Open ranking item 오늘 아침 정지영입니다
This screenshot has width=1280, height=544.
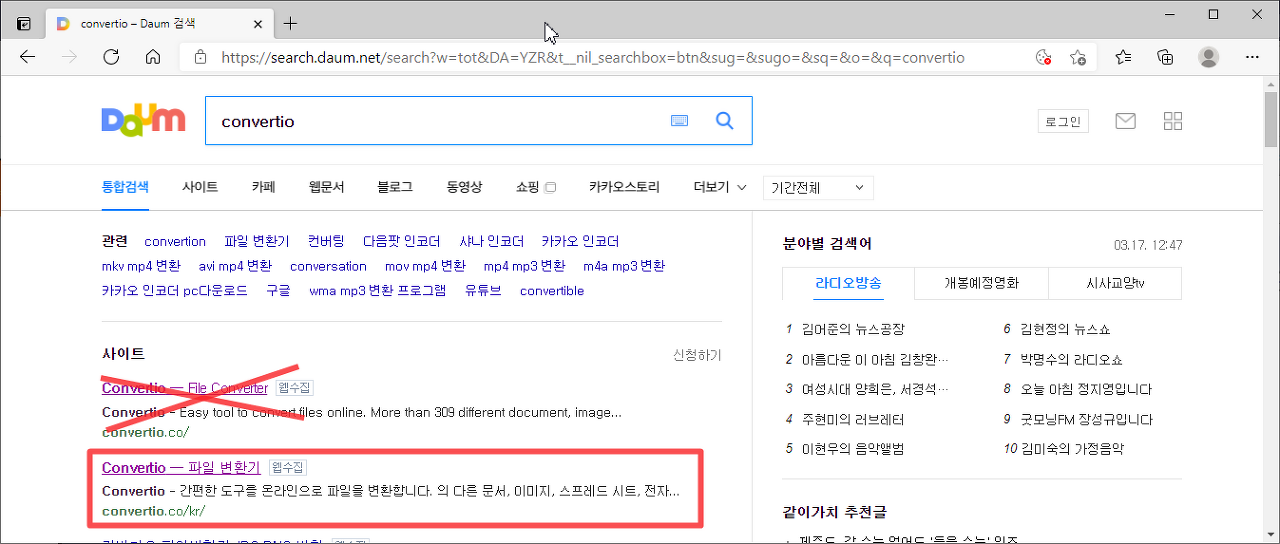coord(1086,389)
